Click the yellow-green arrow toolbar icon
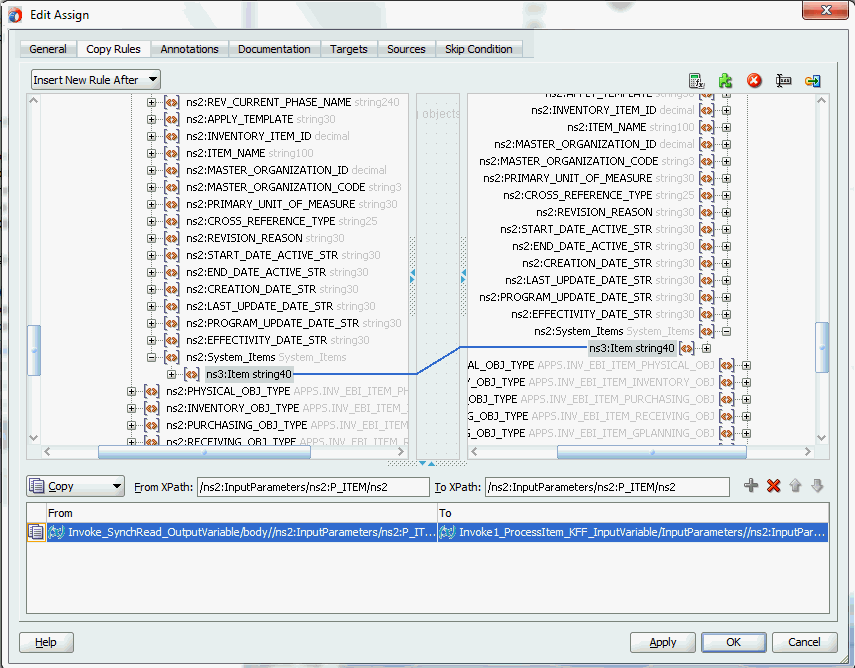 pos(812,81)
